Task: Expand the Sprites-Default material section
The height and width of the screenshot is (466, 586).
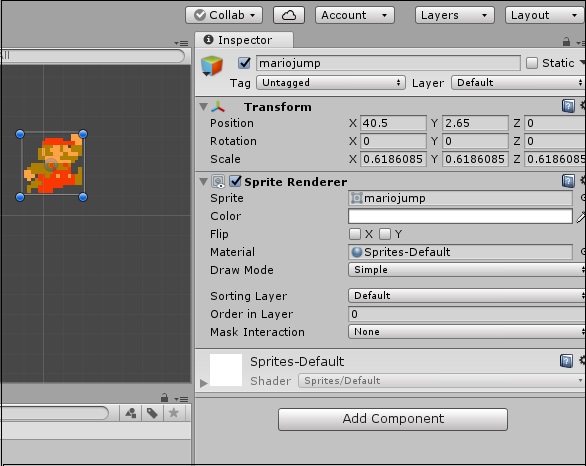Action: coord(203,383)
